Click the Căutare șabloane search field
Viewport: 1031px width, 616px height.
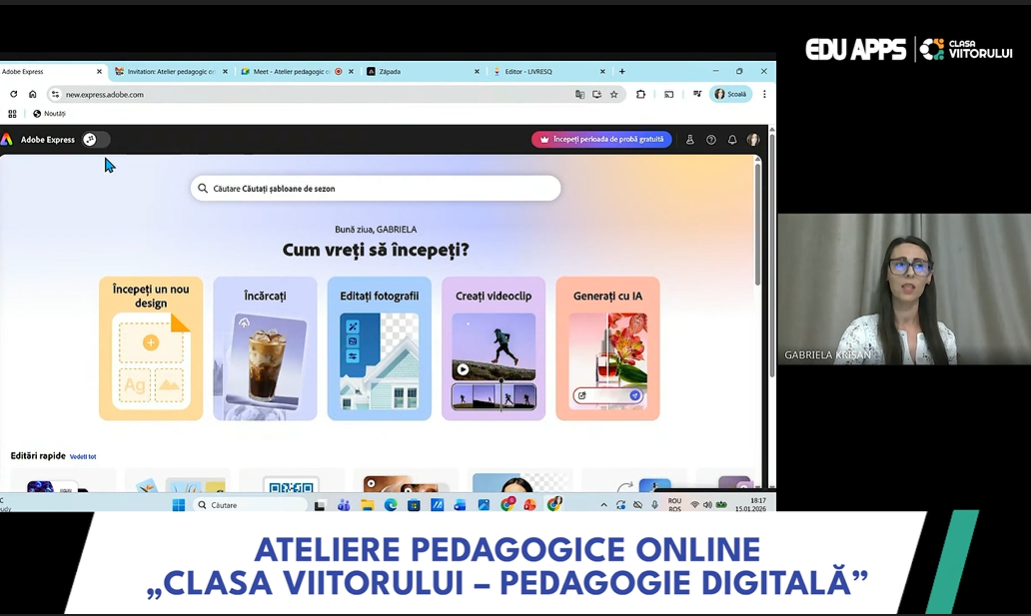coord(375,188)
